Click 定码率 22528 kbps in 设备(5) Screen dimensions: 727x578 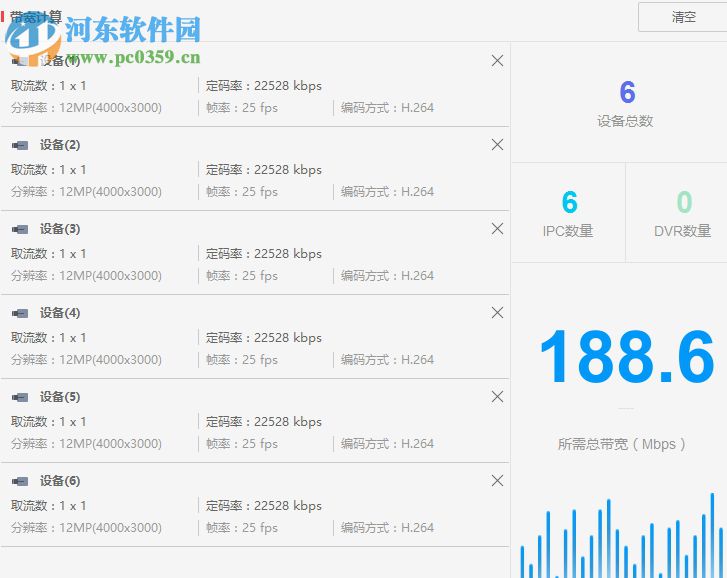tap(264, 421)
